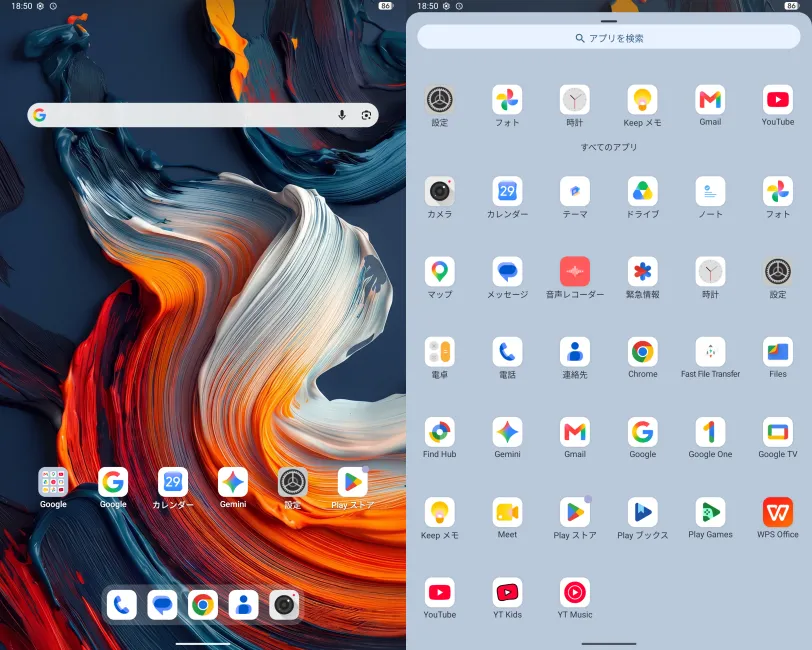The image size is (812, 650).
Task: Open Google Lens from search bar
Action: [x=366, y=115]
